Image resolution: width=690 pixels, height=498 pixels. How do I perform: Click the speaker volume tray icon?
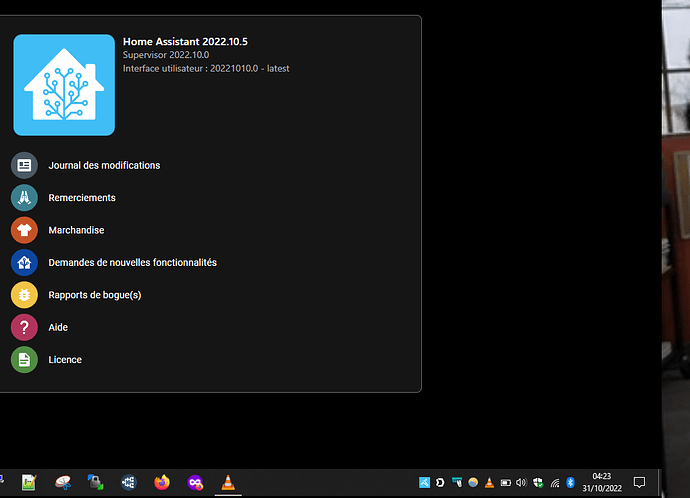521,483
